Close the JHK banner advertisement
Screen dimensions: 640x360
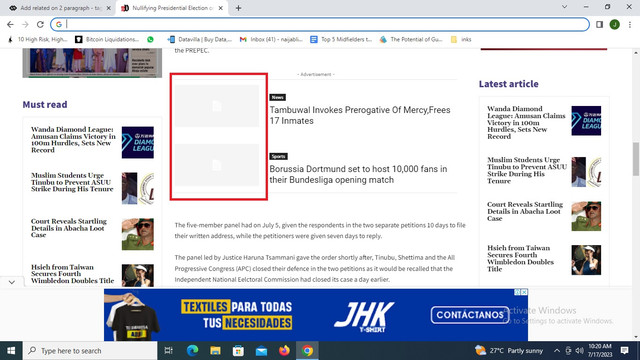pos(524,292)
